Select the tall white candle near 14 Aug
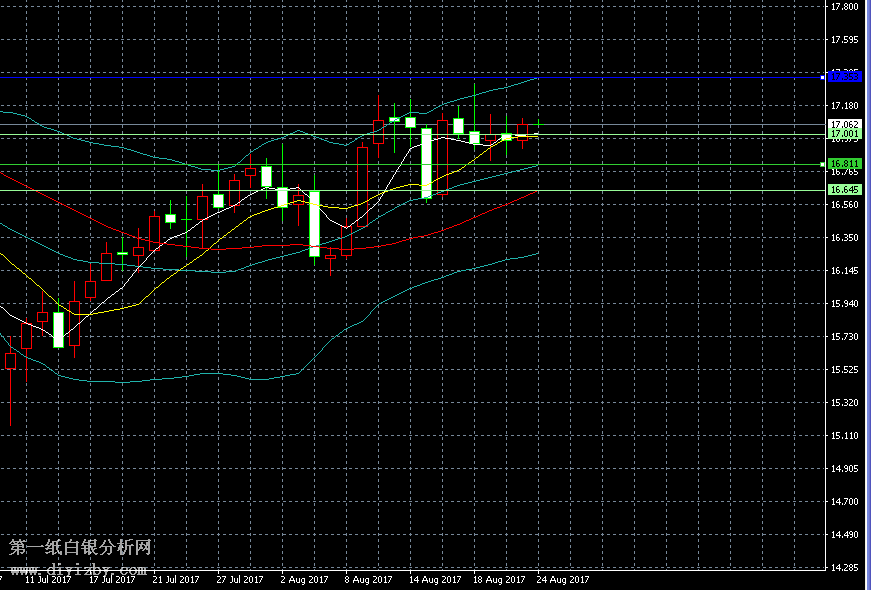 [x=426, y=162]
